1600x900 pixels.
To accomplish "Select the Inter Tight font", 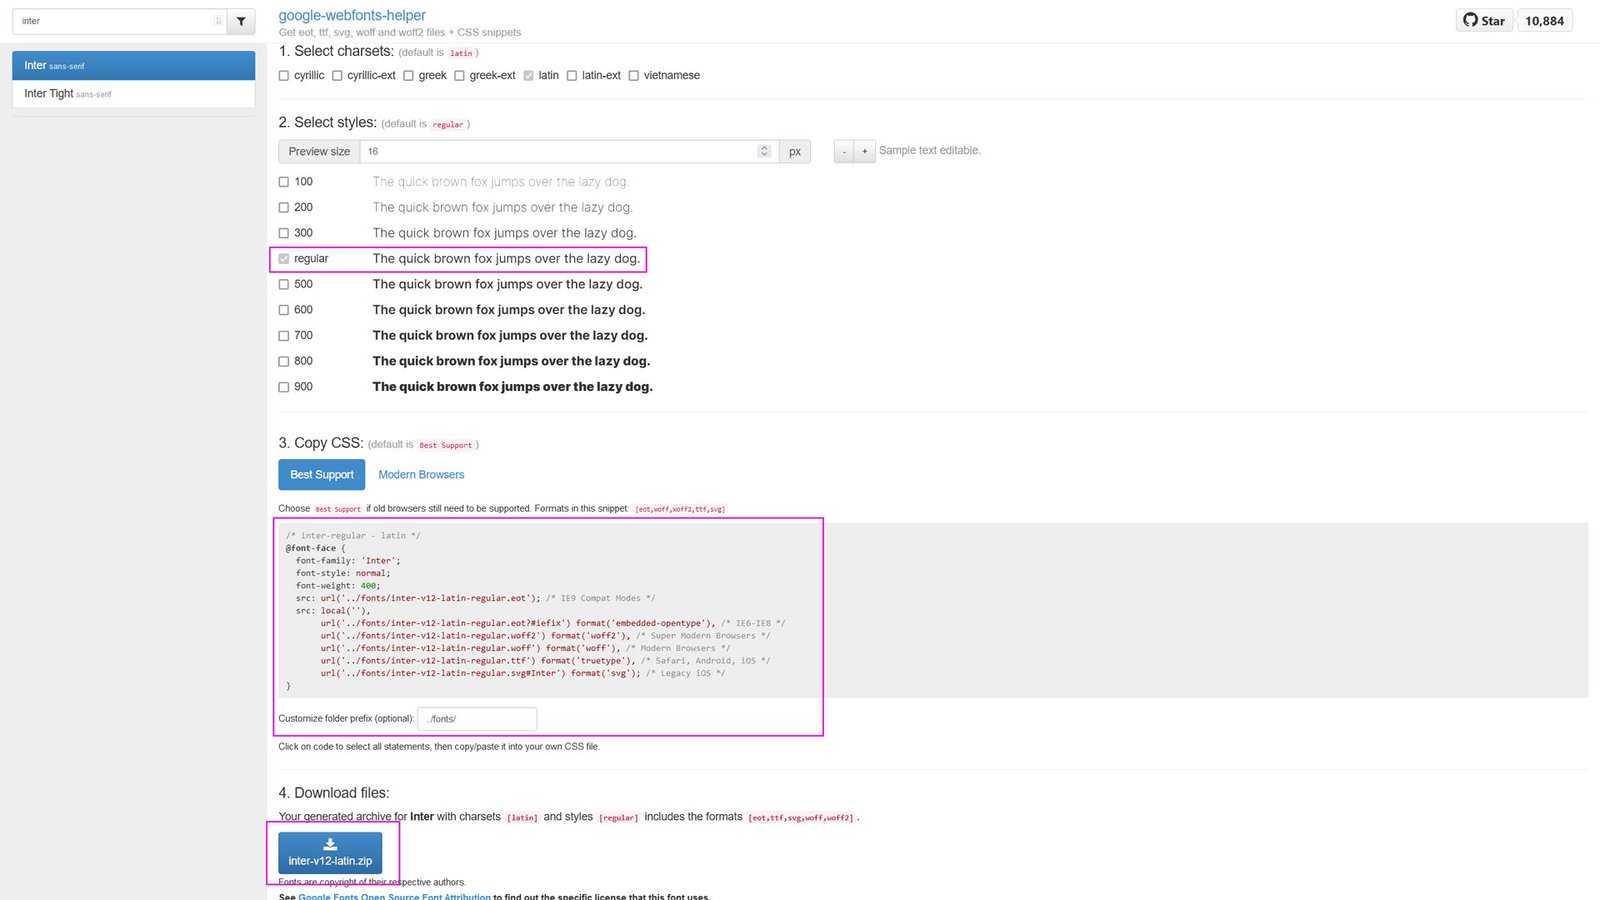I will click(133, 93).
